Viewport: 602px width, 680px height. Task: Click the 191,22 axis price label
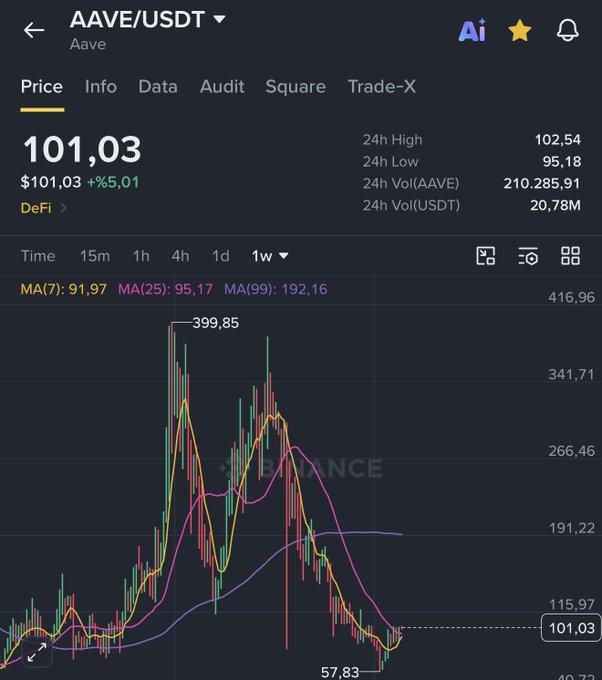point(571,528)
